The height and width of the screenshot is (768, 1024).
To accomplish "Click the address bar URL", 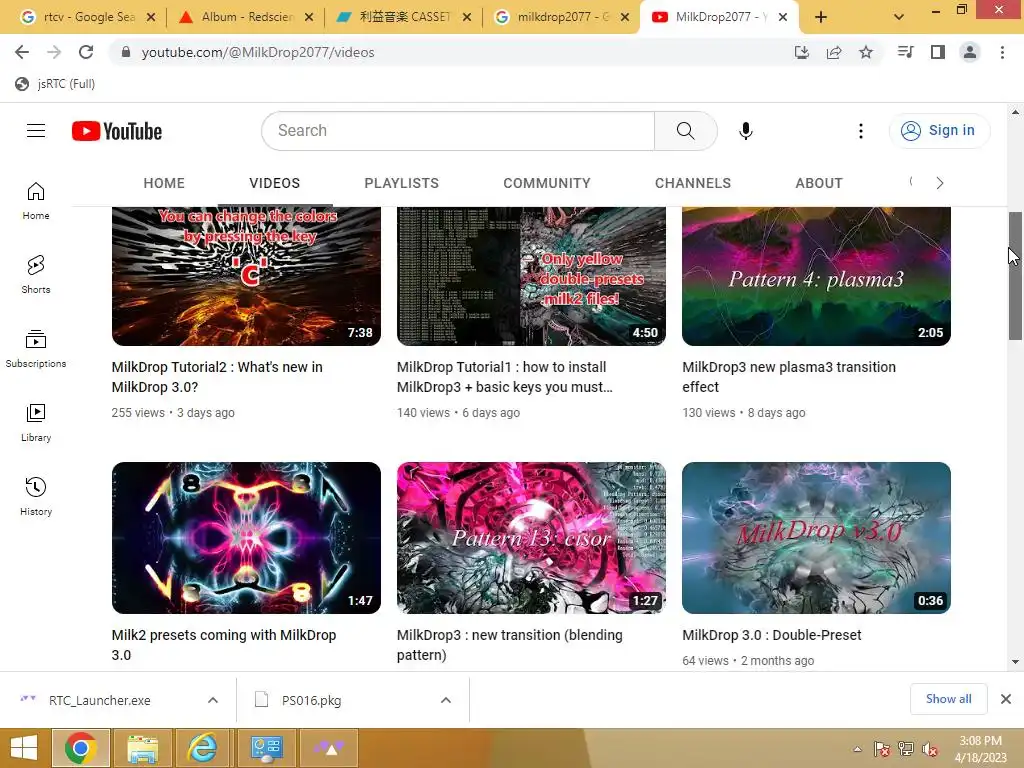I will coord(258,52).
